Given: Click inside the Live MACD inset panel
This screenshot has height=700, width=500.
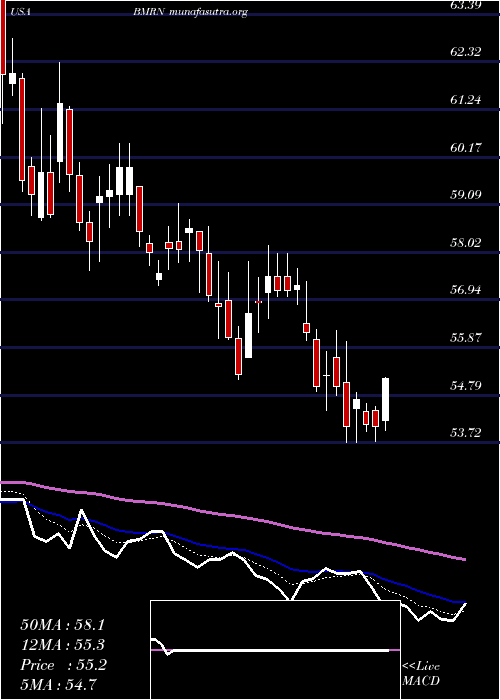Looking at the screenshot, I should (275, 650).
